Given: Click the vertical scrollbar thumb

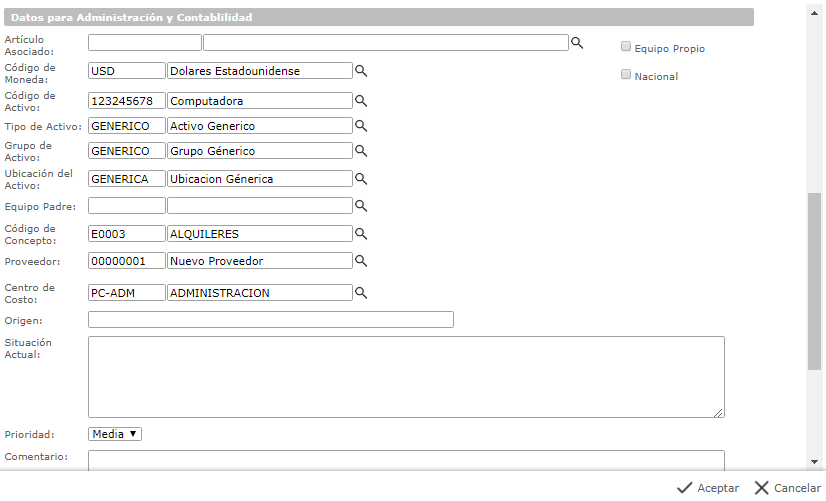Looking at the screenshot, I should pyautogui.click(x=814, y=280).
